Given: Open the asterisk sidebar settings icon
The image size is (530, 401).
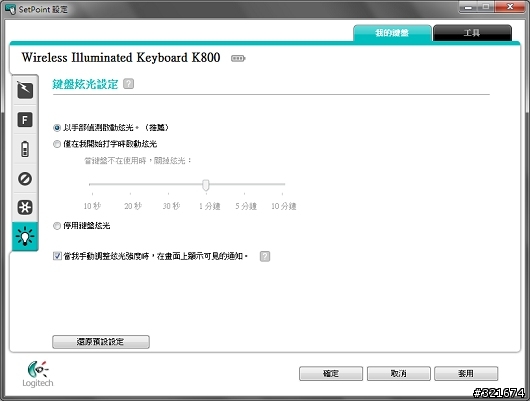Looking at the screenshot, I should [25, 207].
